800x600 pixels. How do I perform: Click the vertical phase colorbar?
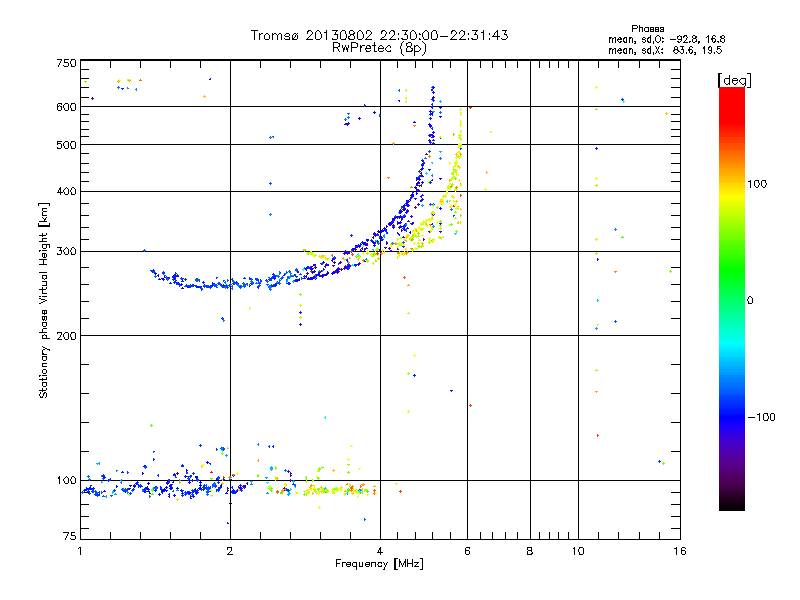pyautogui.click(x=732, y=298)
